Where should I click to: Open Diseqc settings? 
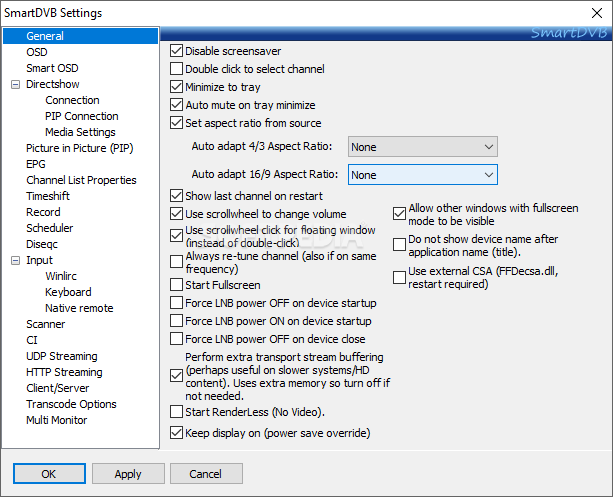[42, 244]
